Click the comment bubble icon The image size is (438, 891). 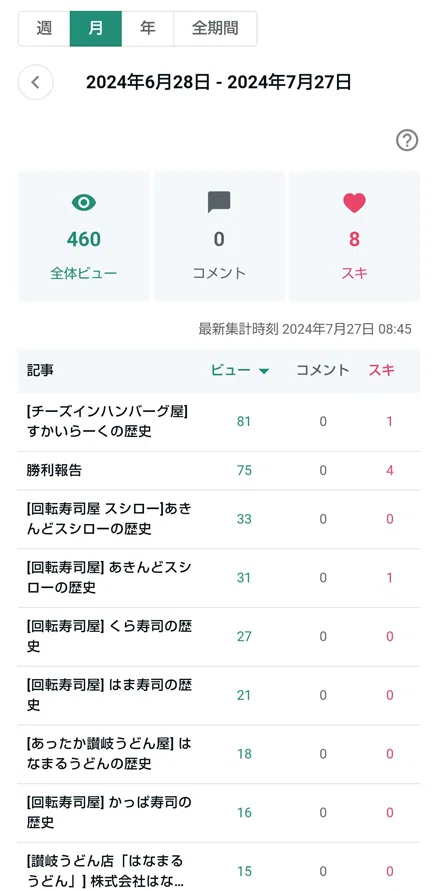coord(219,202)
